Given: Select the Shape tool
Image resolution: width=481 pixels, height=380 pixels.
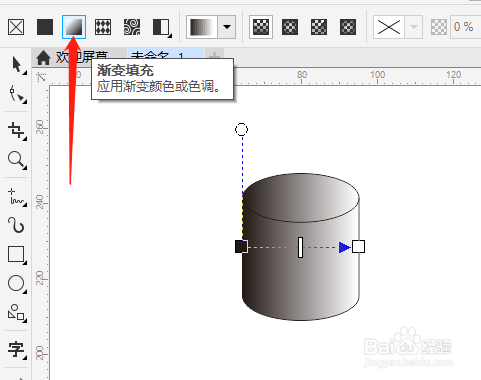Looking at the screenshot, I should [x=17, y=94].
